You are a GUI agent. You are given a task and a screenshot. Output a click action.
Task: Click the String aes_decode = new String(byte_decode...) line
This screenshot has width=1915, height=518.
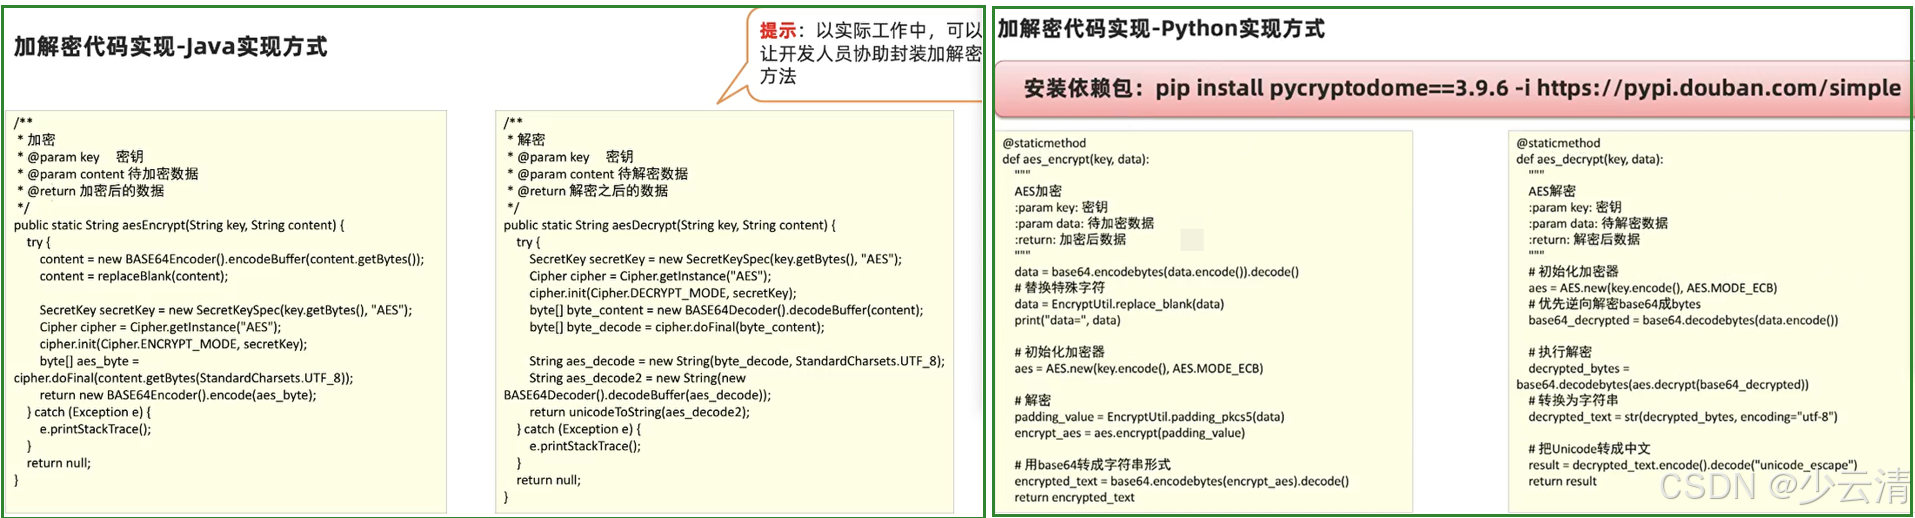click(737, 361)
